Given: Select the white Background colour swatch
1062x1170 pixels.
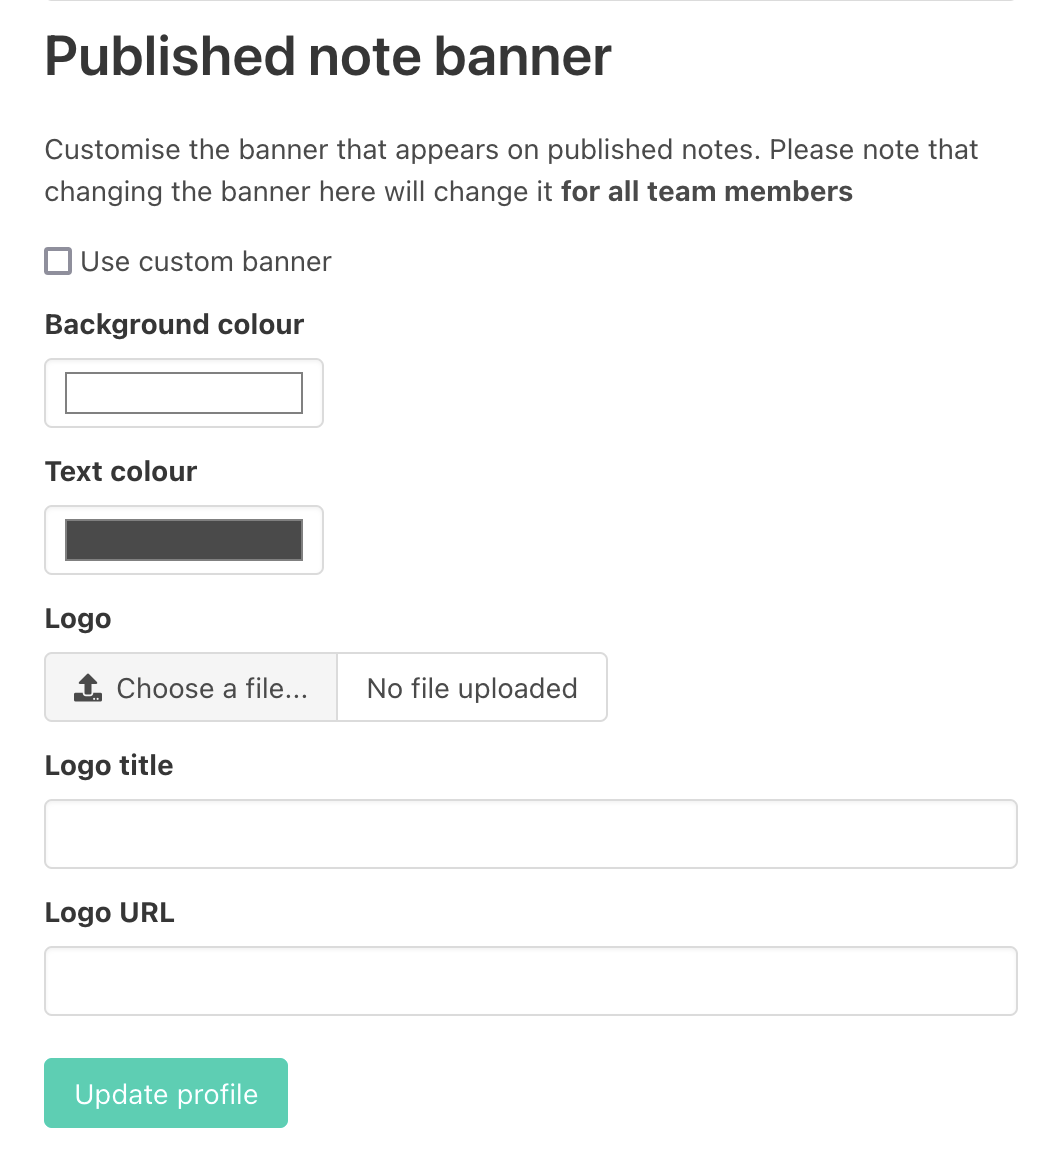Looking at the screenshot, I should [183, 392].
